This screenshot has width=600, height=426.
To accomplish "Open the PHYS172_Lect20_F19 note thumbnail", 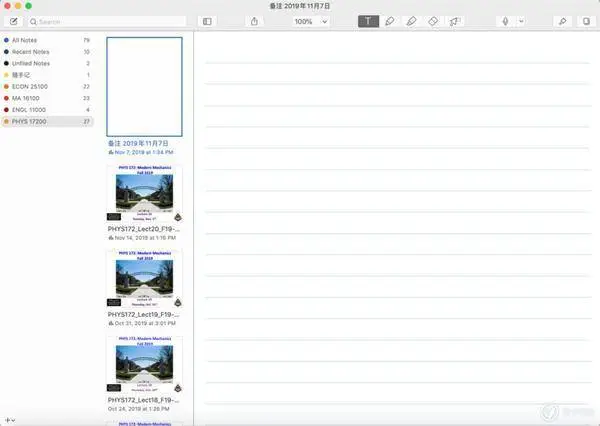I will [x=144, y=193].
